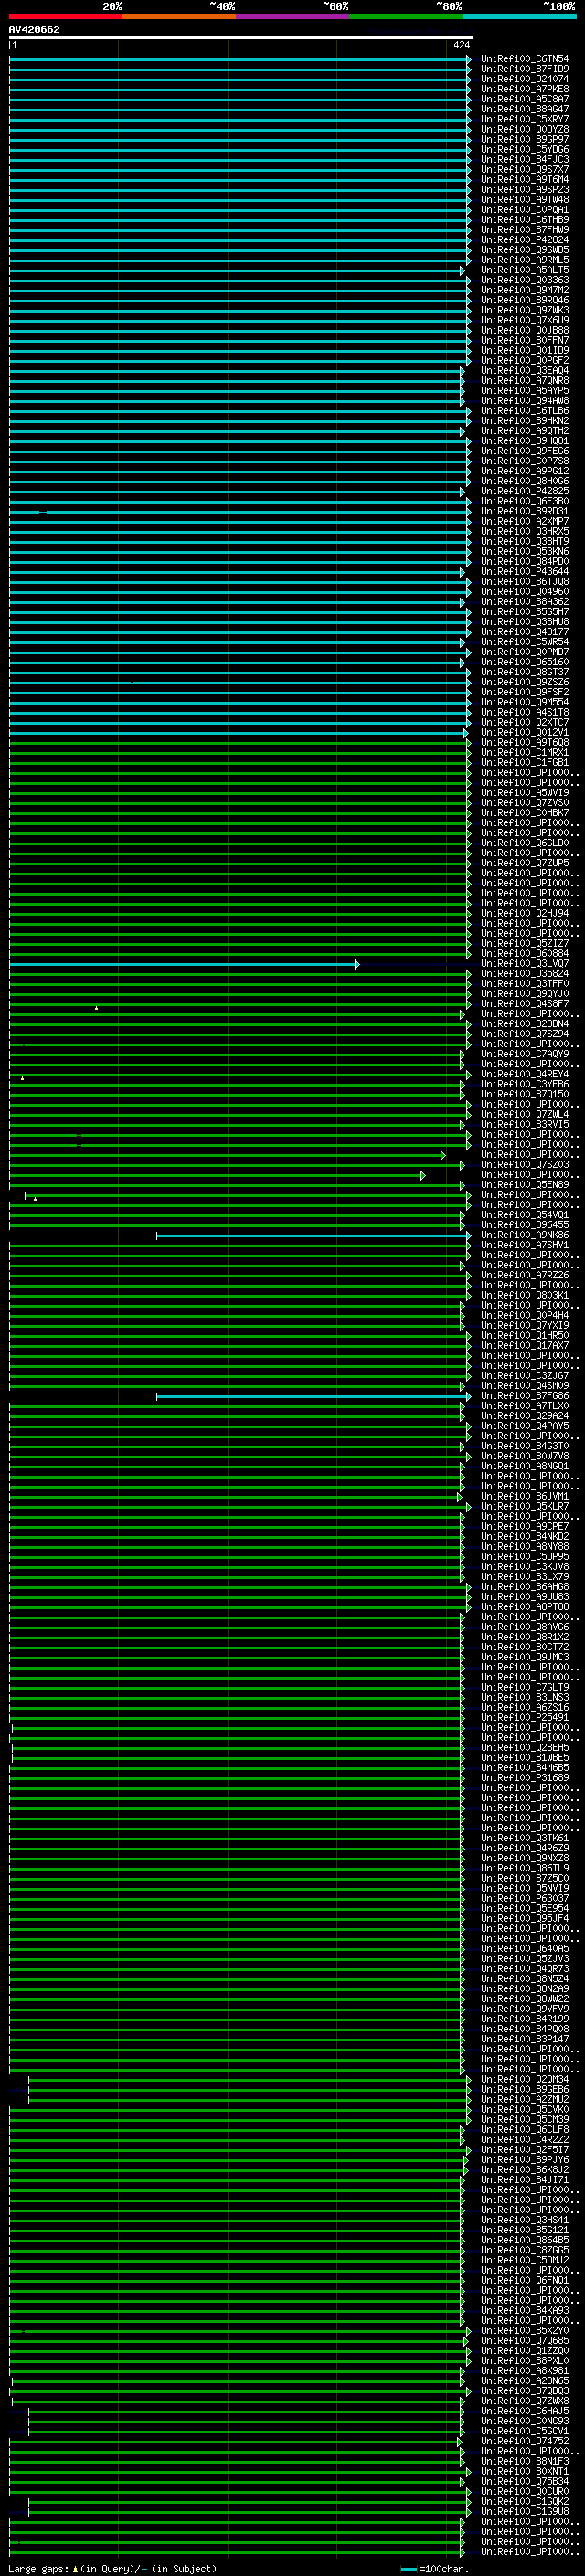Viewport: 585px width, 2576px height.
Task: Select the UniRef100_B2DBN4 label
Action: coord(525,1024)
